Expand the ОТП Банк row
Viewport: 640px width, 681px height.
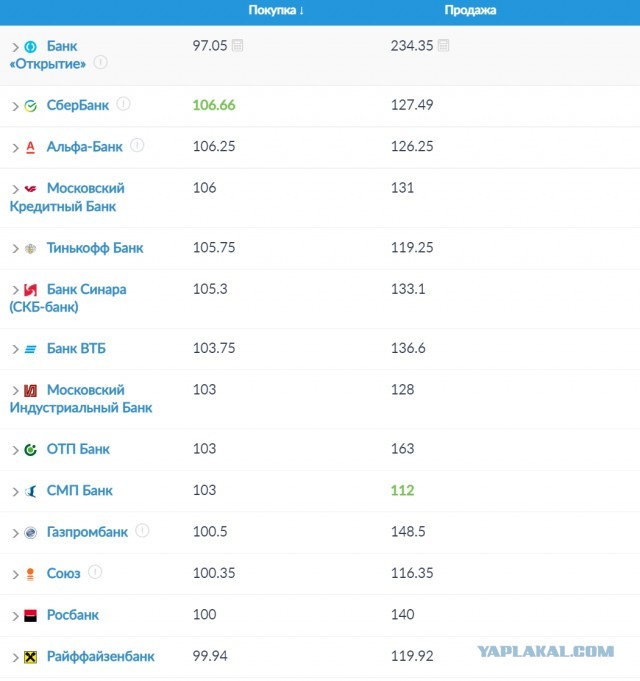(x=15, y=450)
